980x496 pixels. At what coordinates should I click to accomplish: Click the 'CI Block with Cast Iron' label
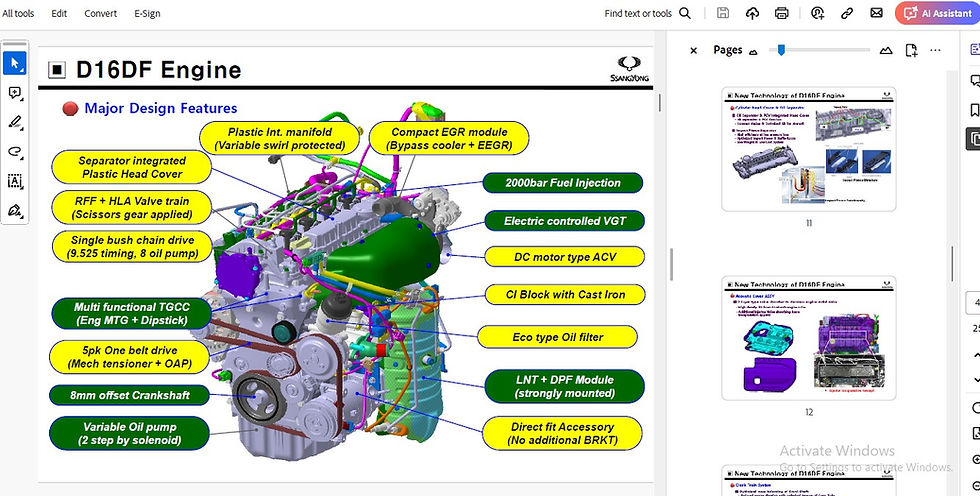click(565, 295)
